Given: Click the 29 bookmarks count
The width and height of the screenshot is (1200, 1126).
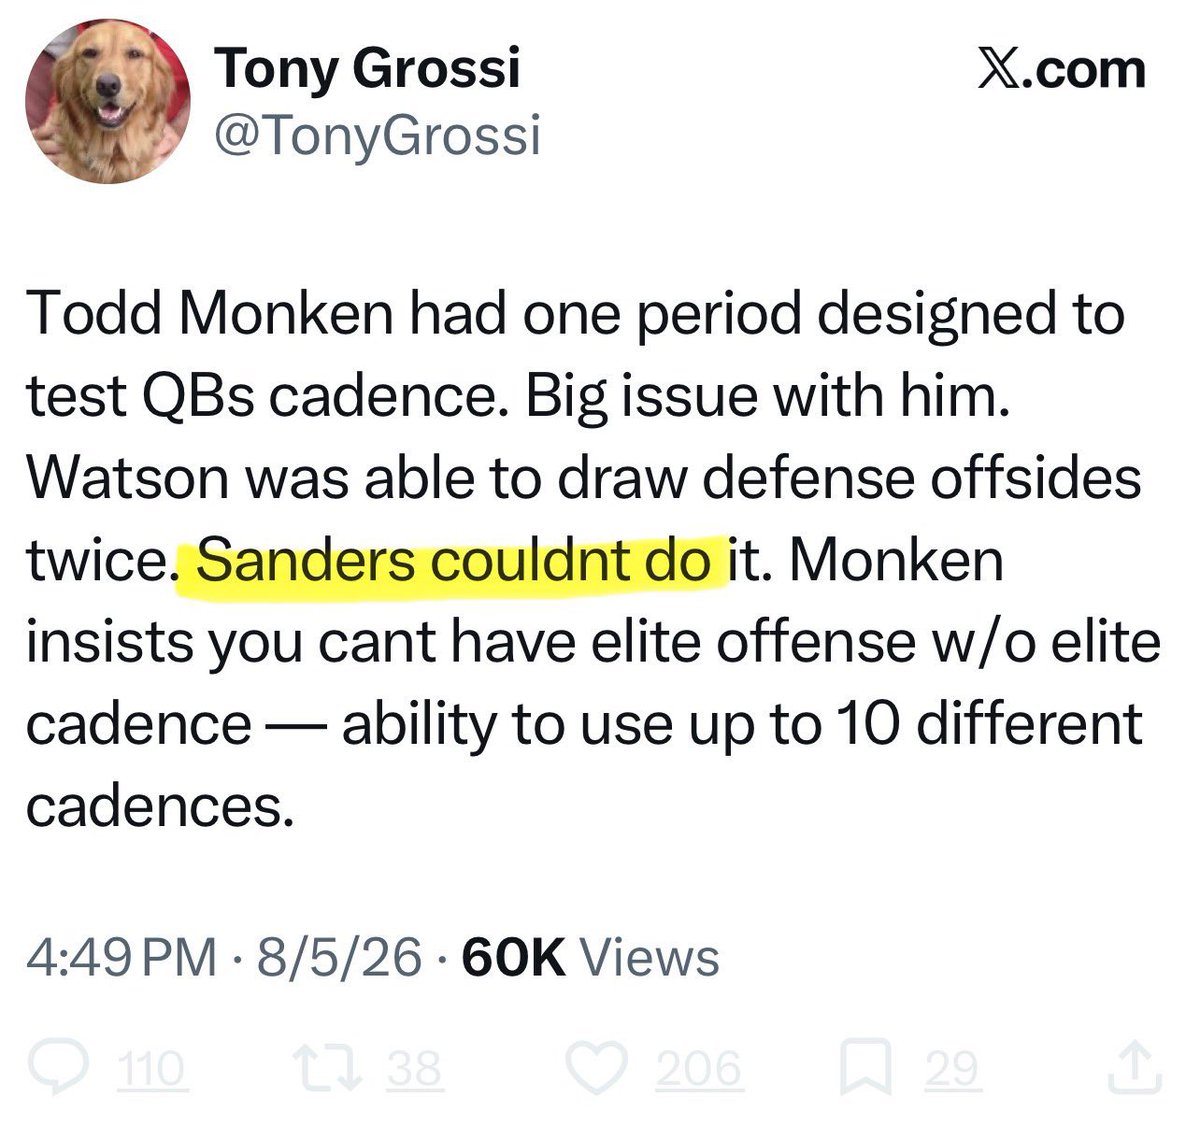Looking at the screenshot, I should 952,1069.
